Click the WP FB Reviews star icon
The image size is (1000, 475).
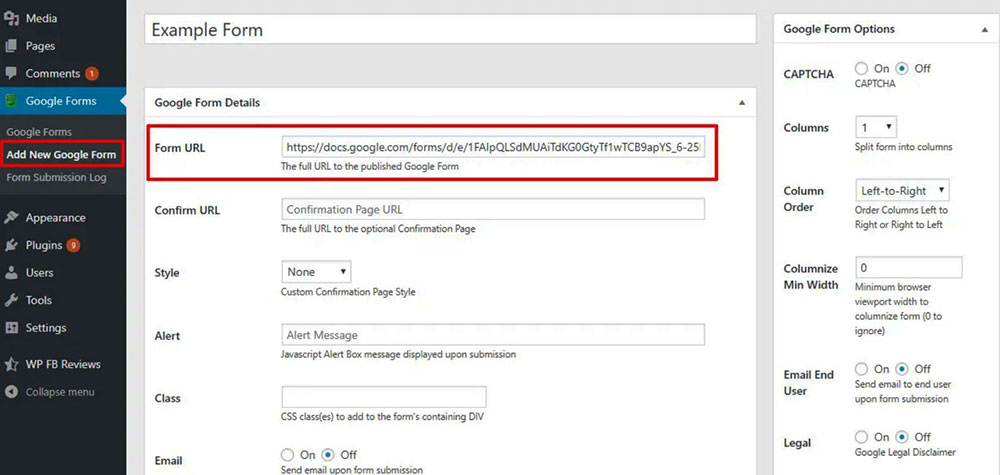[12, 364]
